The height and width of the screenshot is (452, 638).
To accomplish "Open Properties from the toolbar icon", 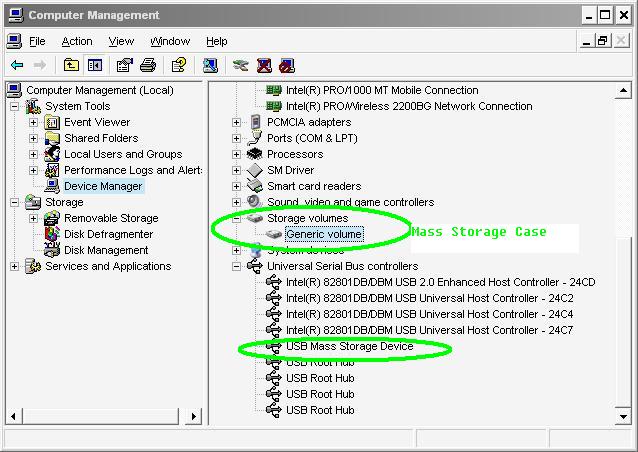I will click(125, 65).
